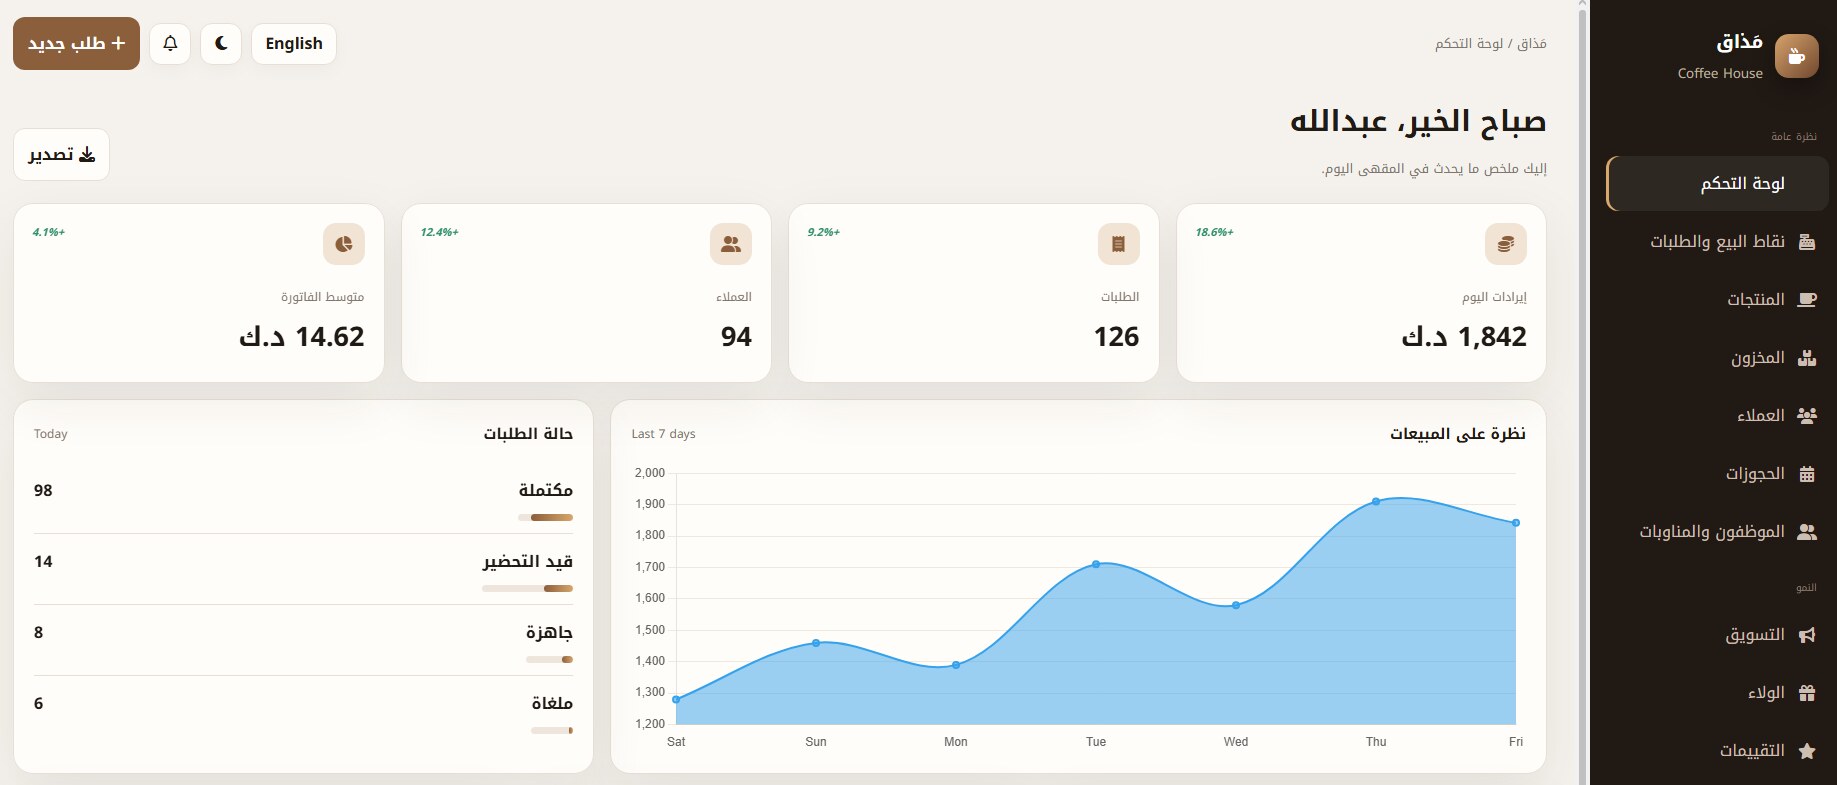Click the pie chart icon on متوسط الفاتورة card
Viewport: 1837px width, 785px height.
click(x=344, y=244)
